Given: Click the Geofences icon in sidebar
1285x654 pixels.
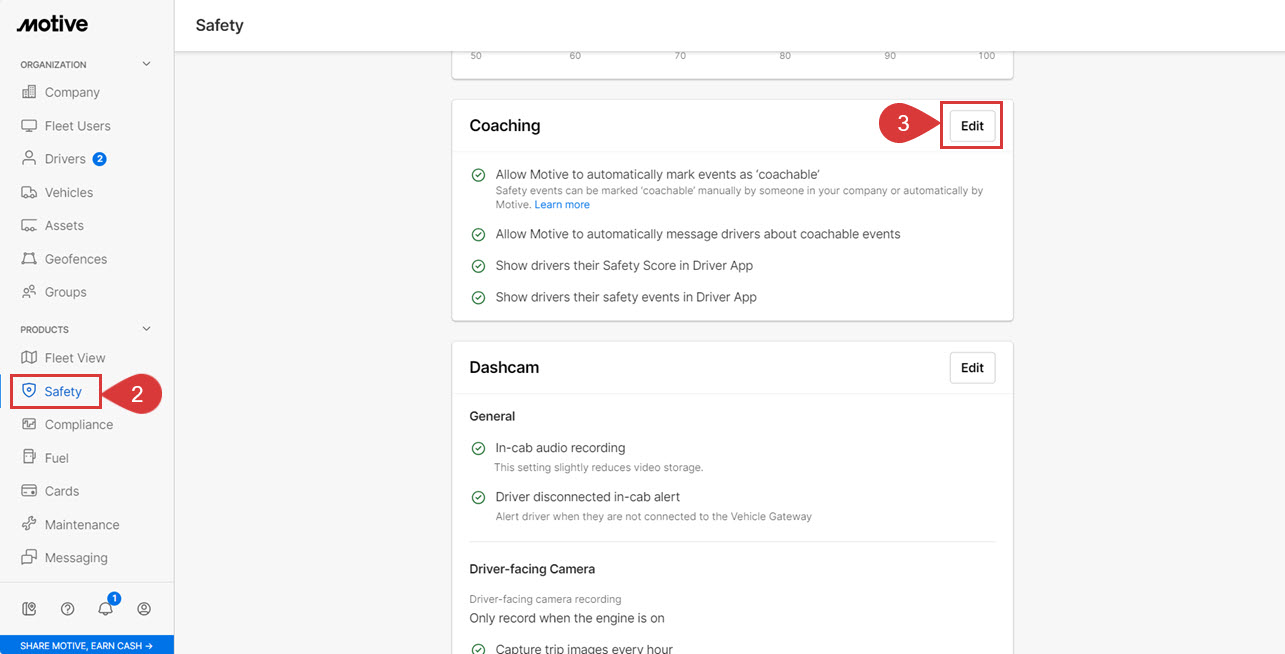Looking at the screenshot, I should pos(29,259).
